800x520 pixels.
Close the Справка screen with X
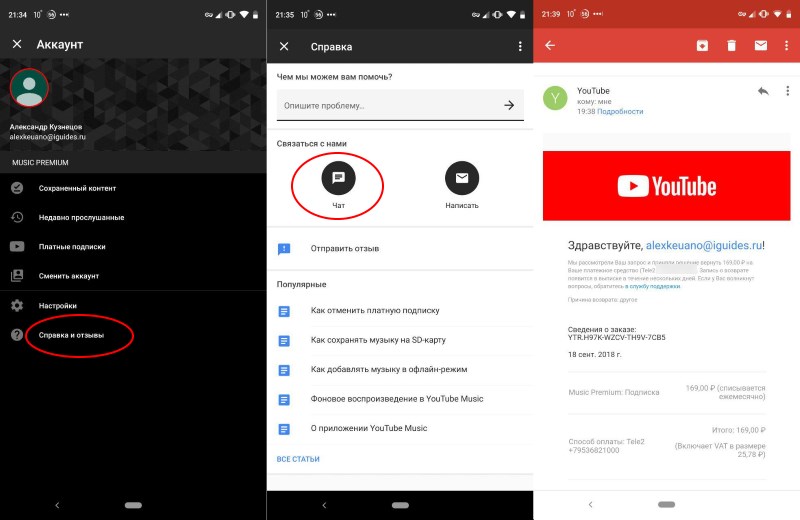click(x=284, y=46)
